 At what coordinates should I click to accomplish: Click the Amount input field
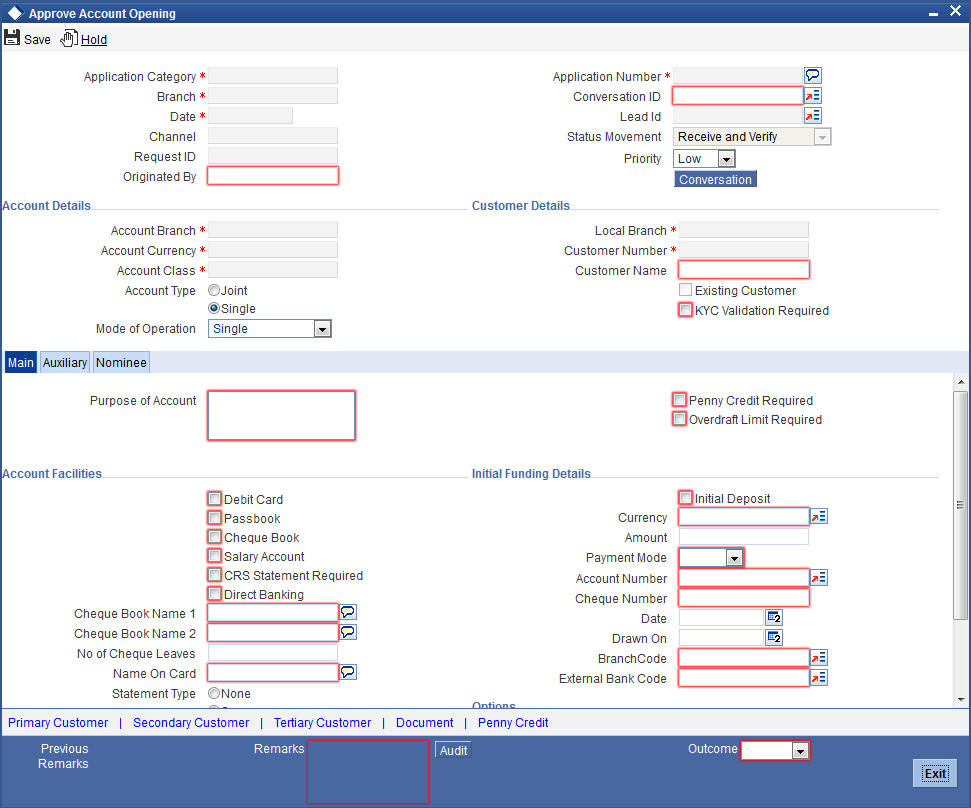(x=744, y=536)
